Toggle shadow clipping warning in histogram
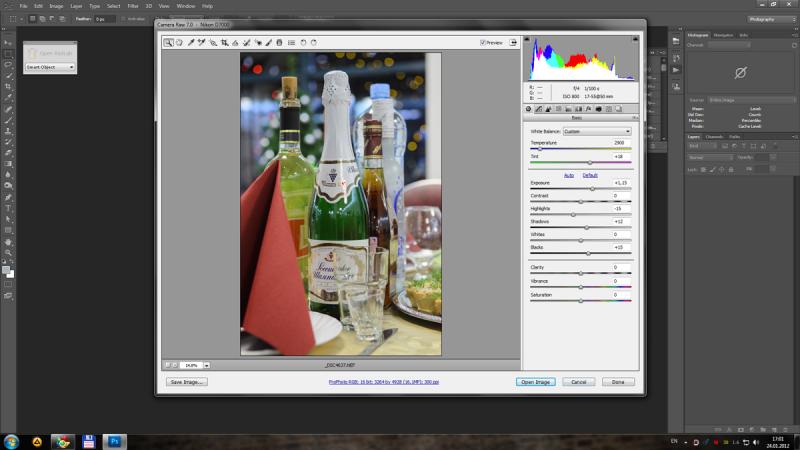 tap(527, 39)
